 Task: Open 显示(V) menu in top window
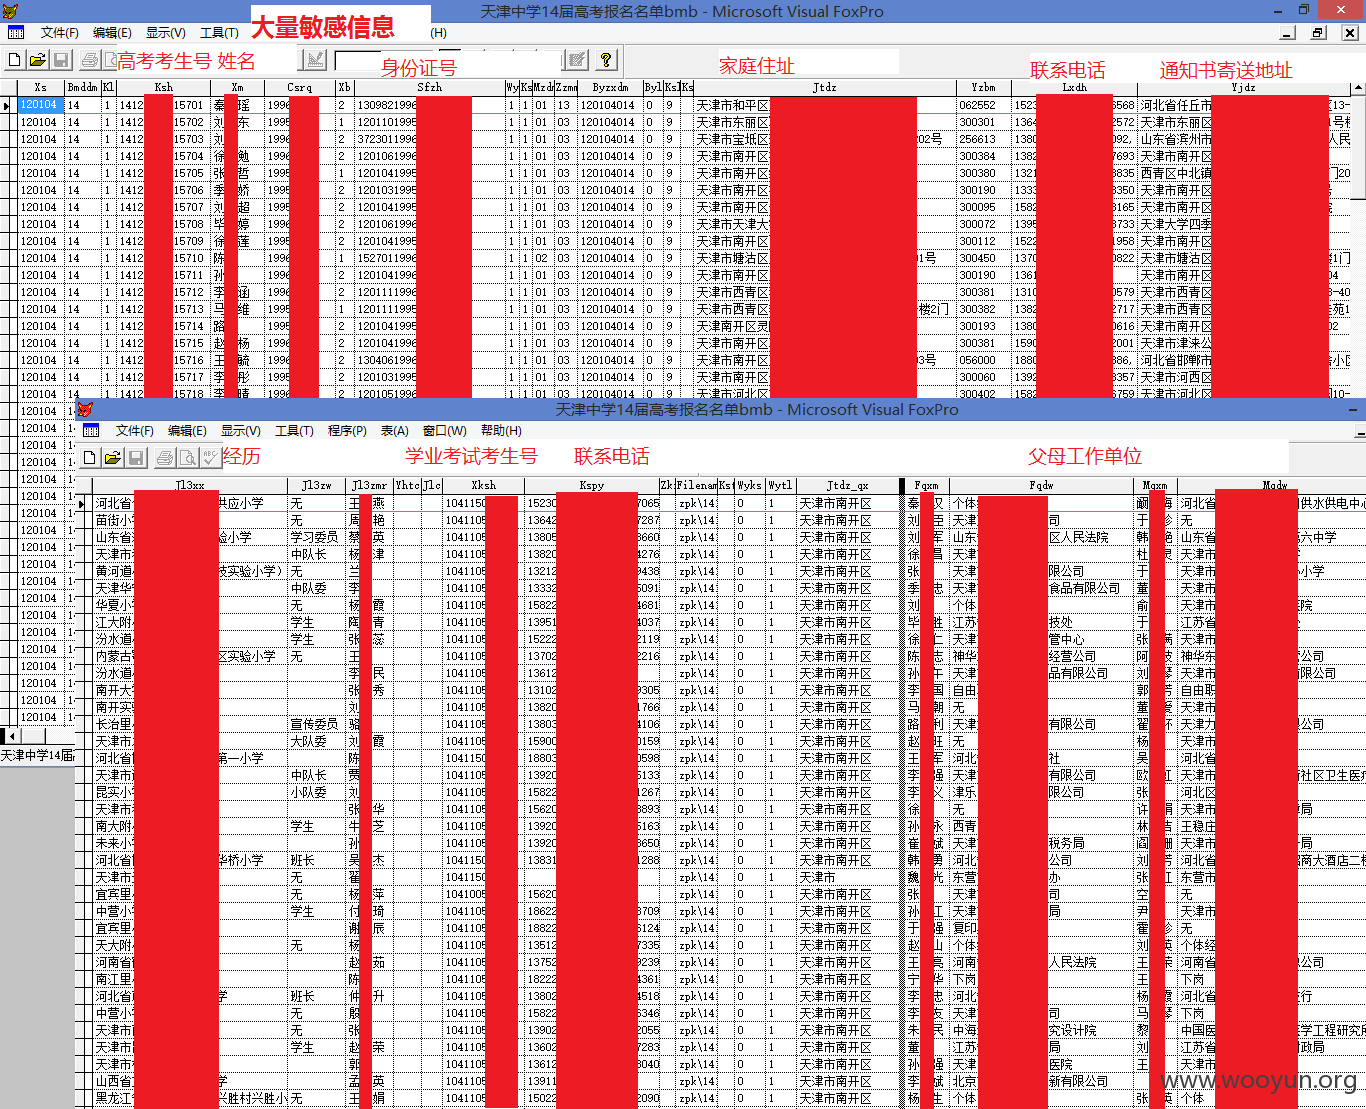(x=166, y=33)
